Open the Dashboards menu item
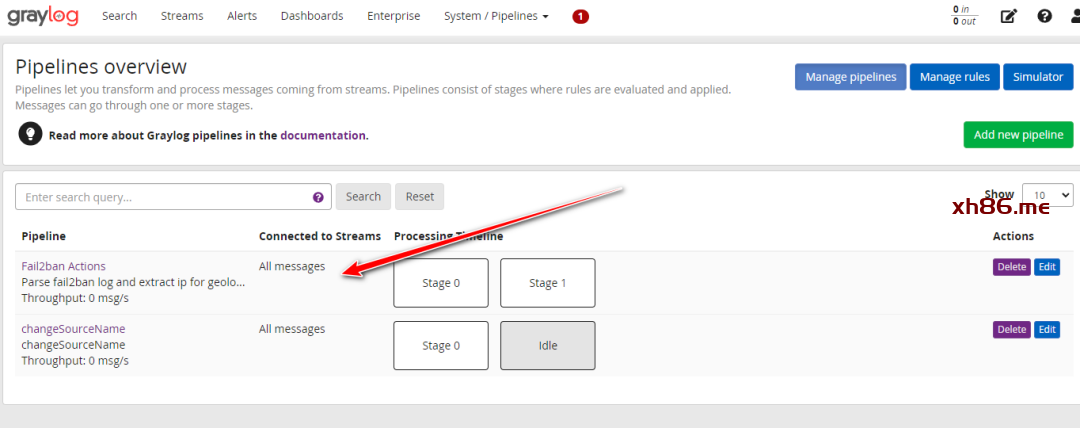1080x428 pixels. pos(312,16)
